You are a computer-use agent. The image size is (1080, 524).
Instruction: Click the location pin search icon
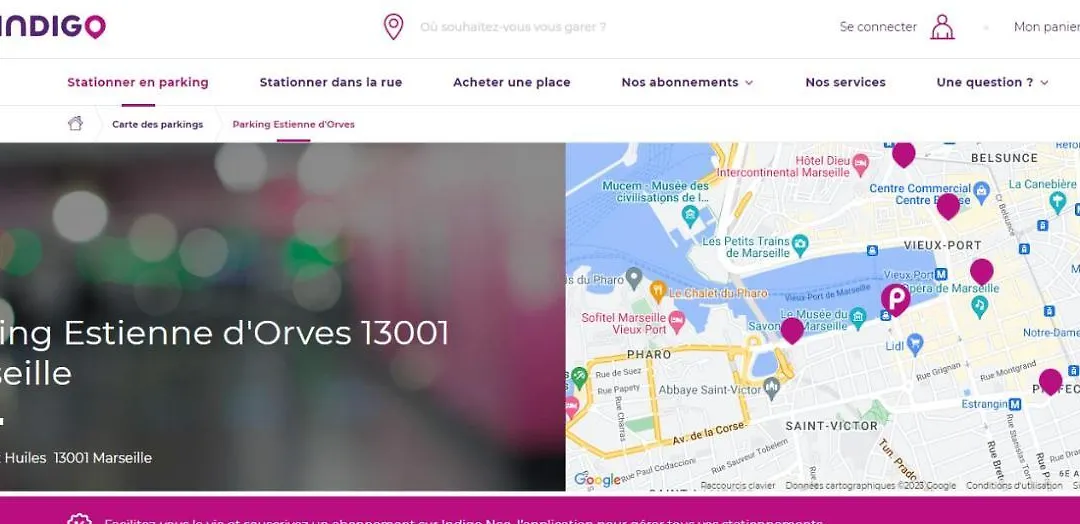[393, 27]
